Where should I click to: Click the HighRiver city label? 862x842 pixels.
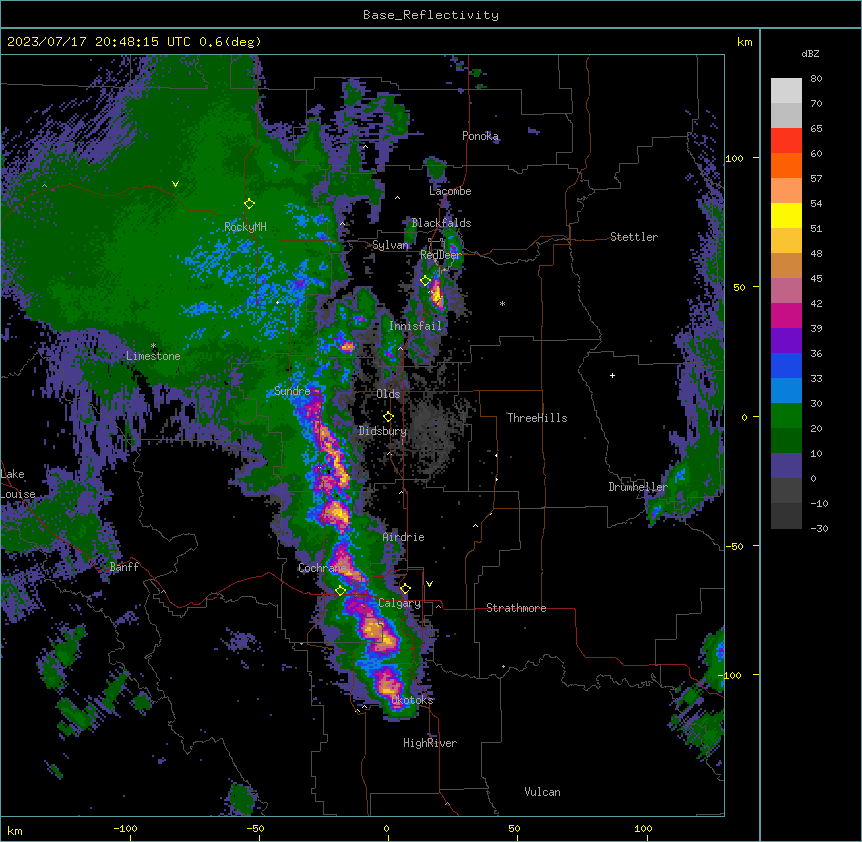tap(430, 743)
